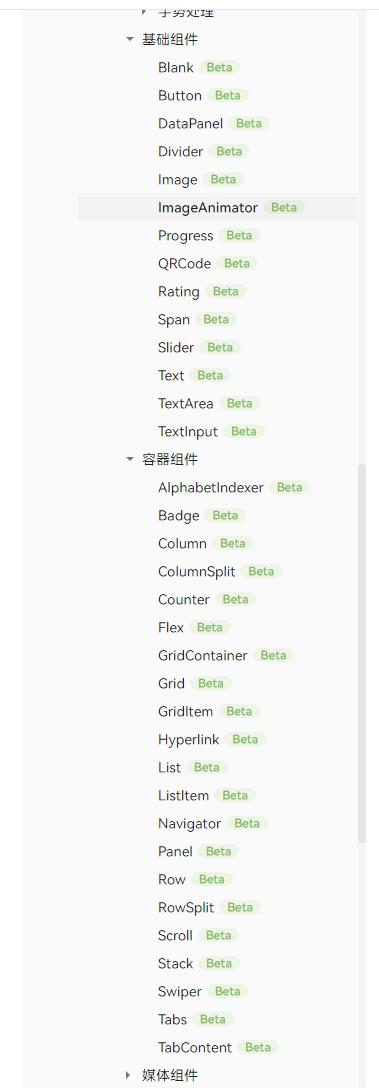
Task: Click the Beta tag next to Hyperlink
Action: [x=245, y=739]
